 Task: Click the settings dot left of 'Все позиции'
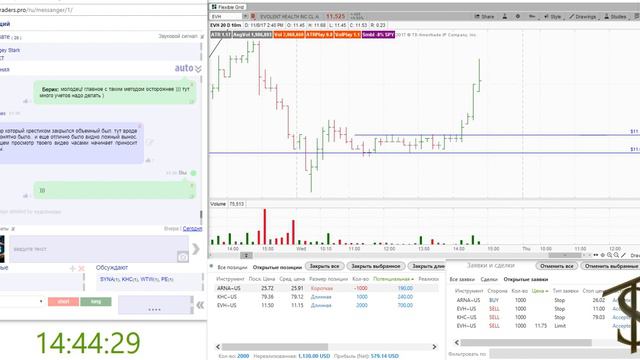tap(211, 266)
